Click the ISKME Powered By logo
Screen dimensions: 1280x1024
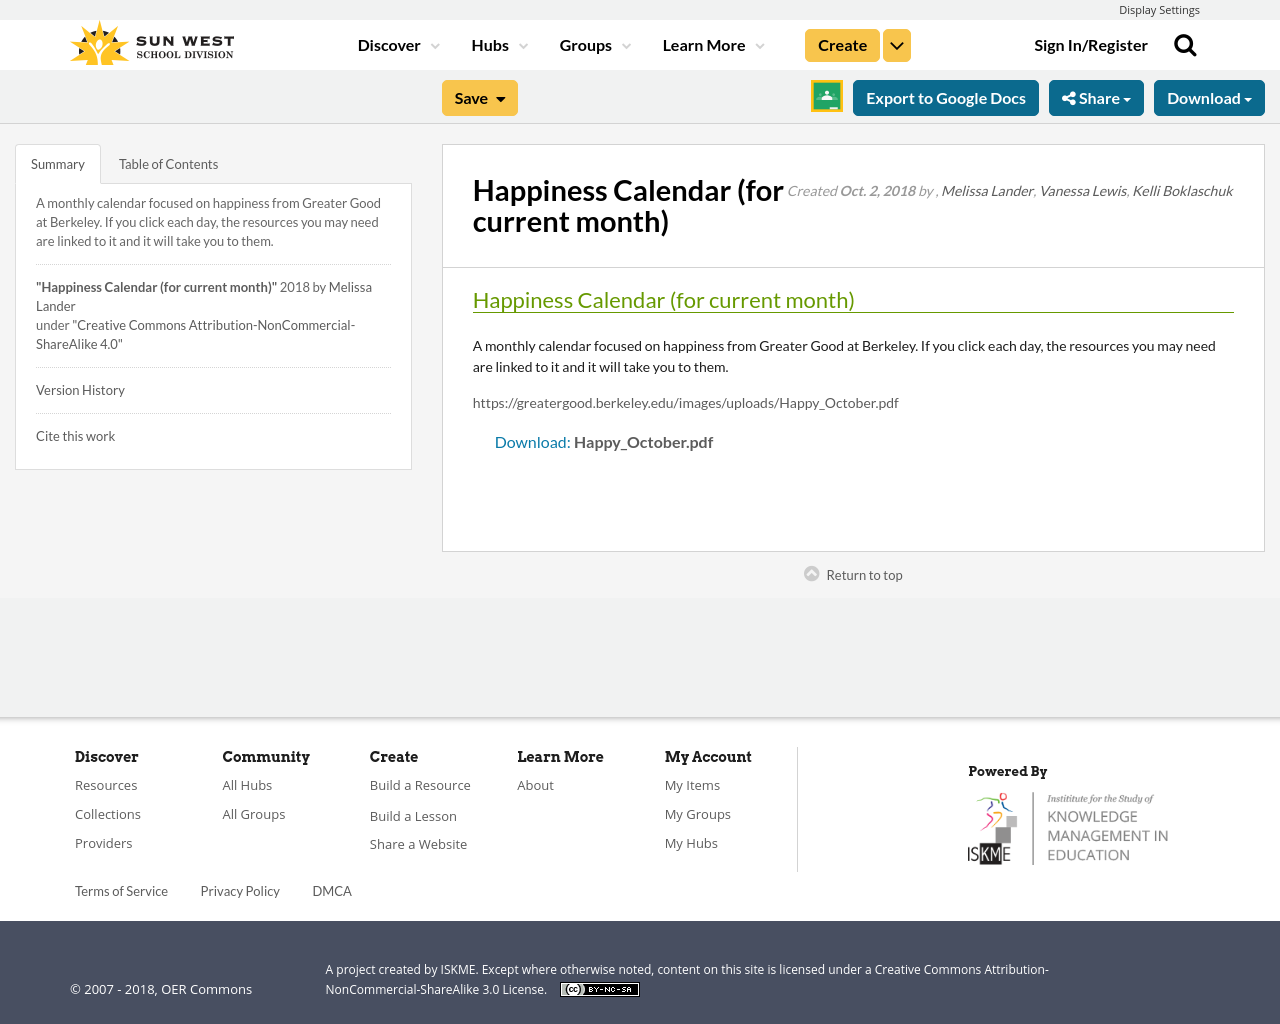(1068, 826)
